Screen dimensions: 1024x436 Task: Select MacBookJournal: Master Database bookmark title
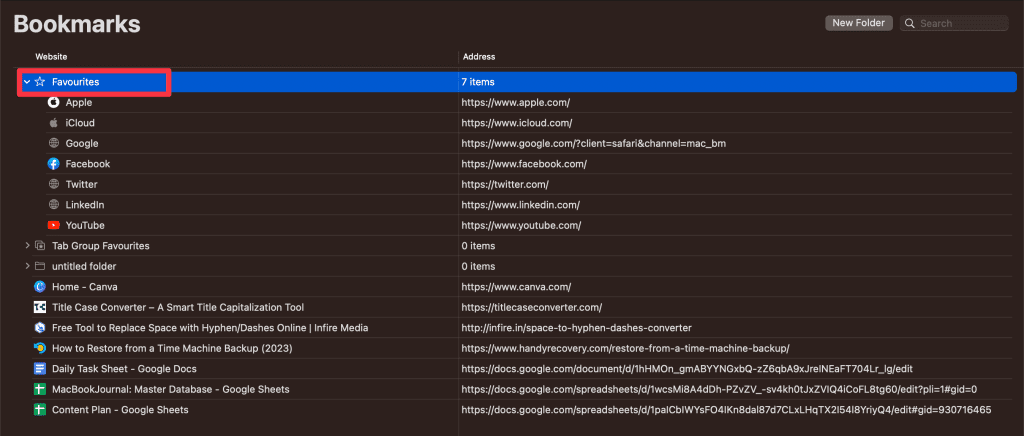[170, 390]
